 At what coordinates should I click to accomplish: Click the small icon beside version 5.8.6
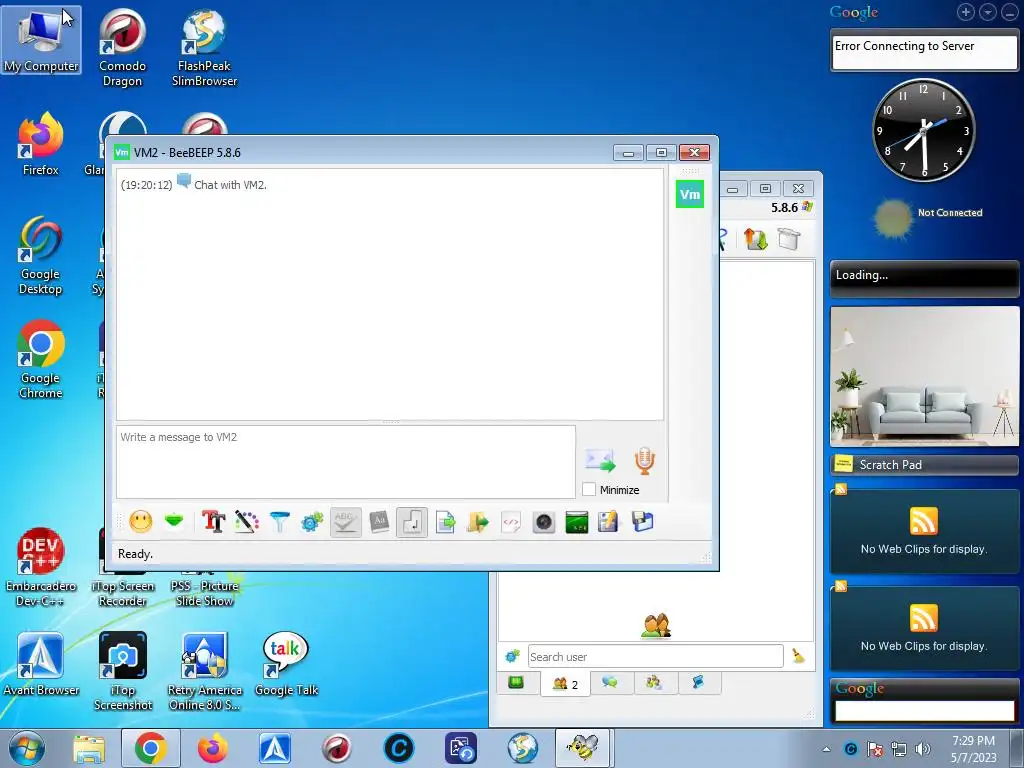[808, 207]
